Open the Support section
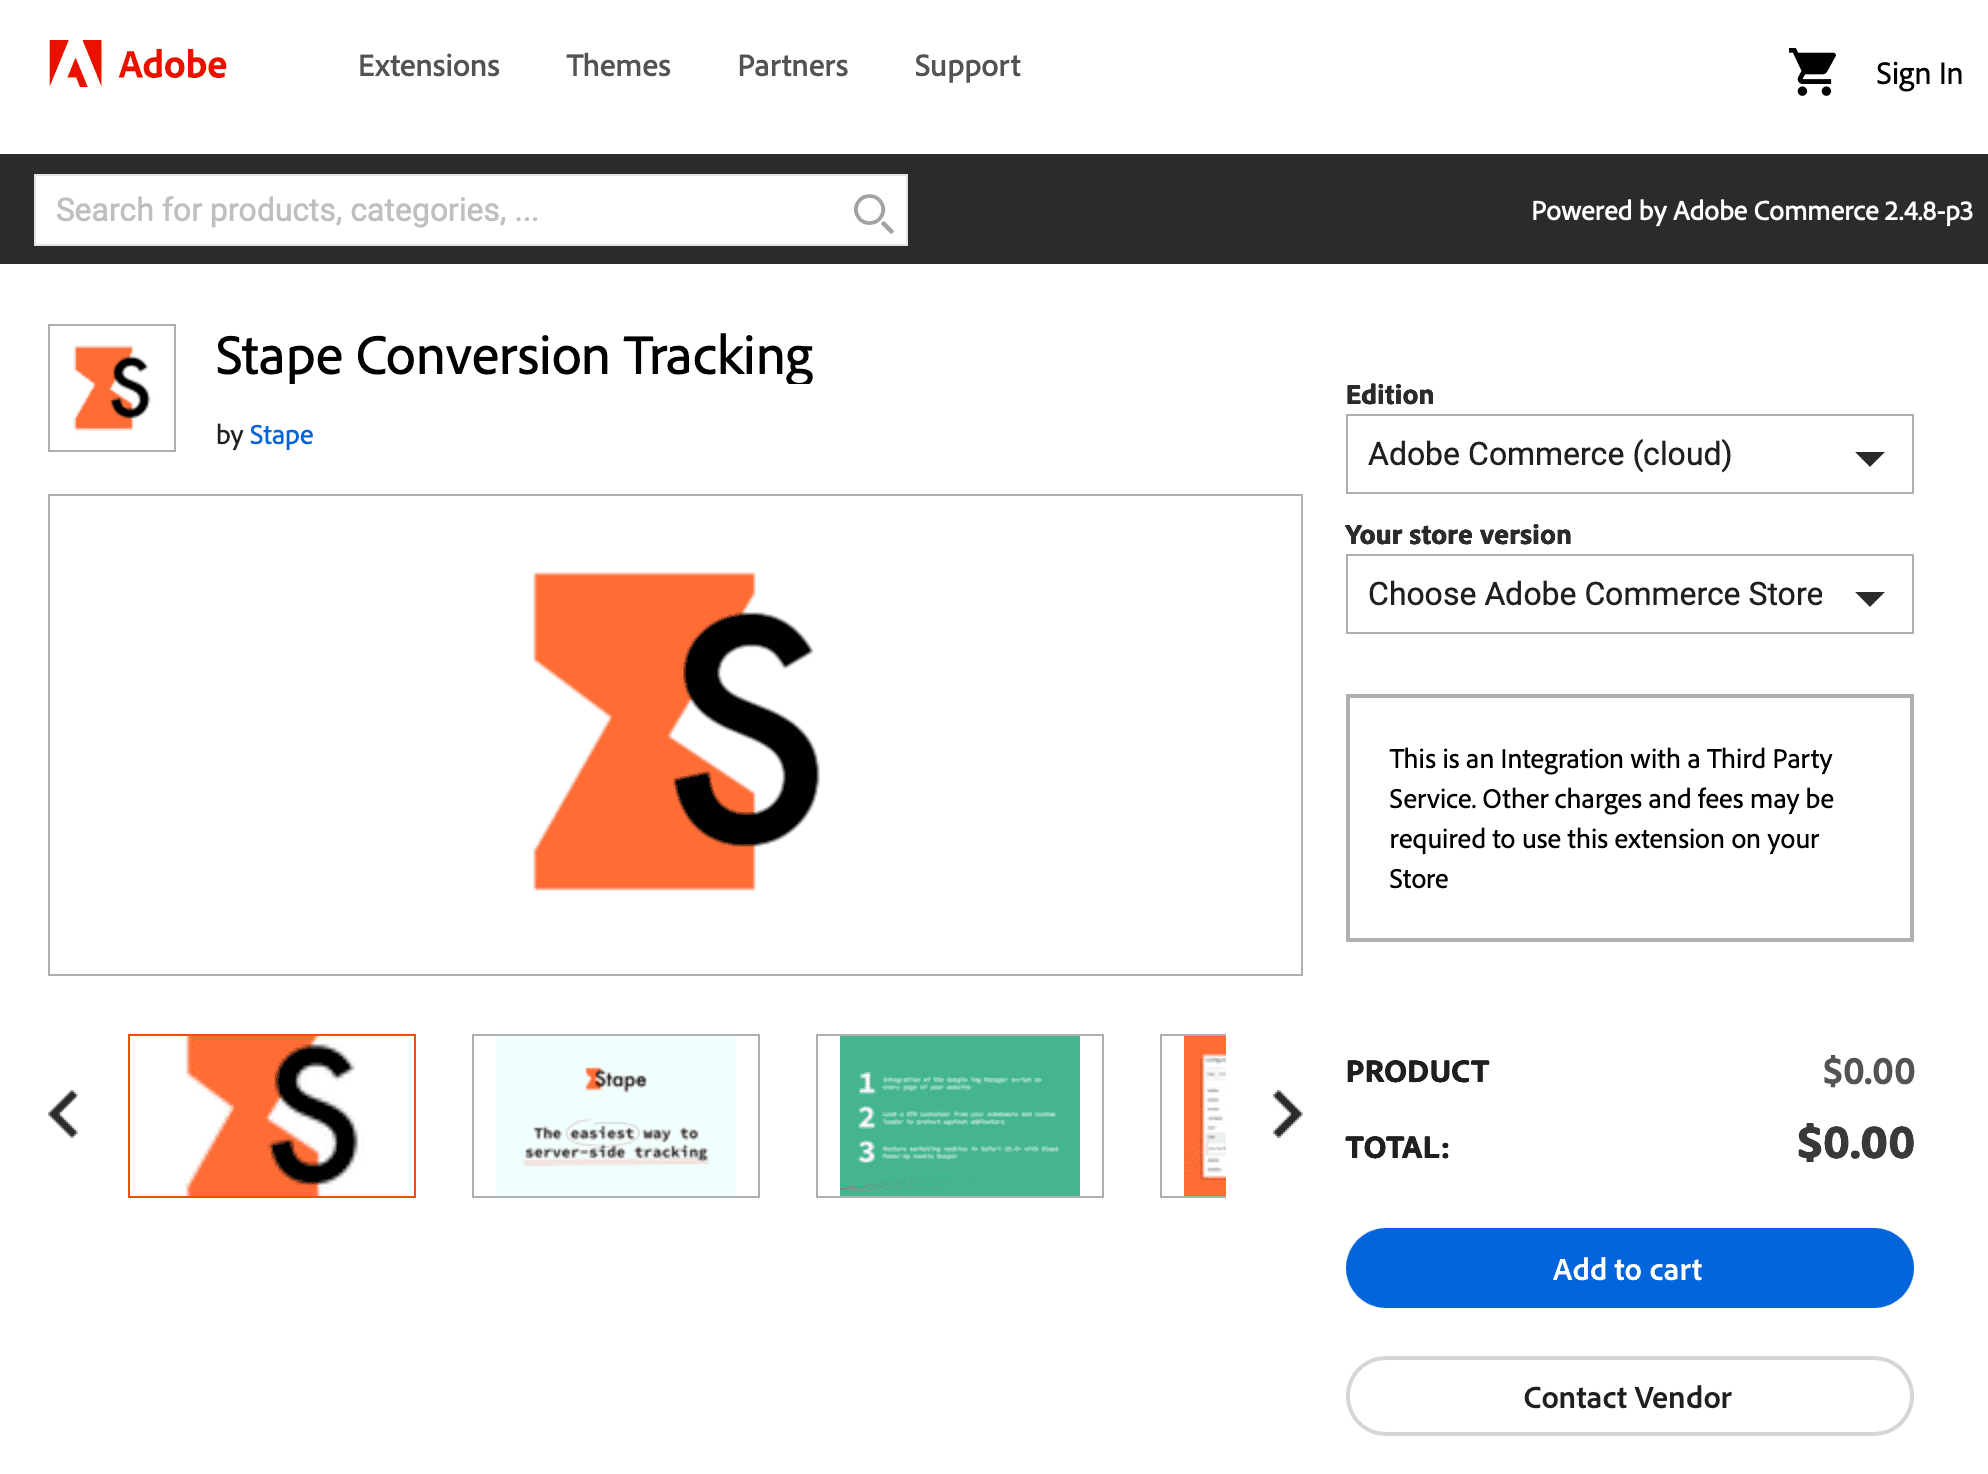The width and height of the screenshot is (1988, 1474). (966, 65)
